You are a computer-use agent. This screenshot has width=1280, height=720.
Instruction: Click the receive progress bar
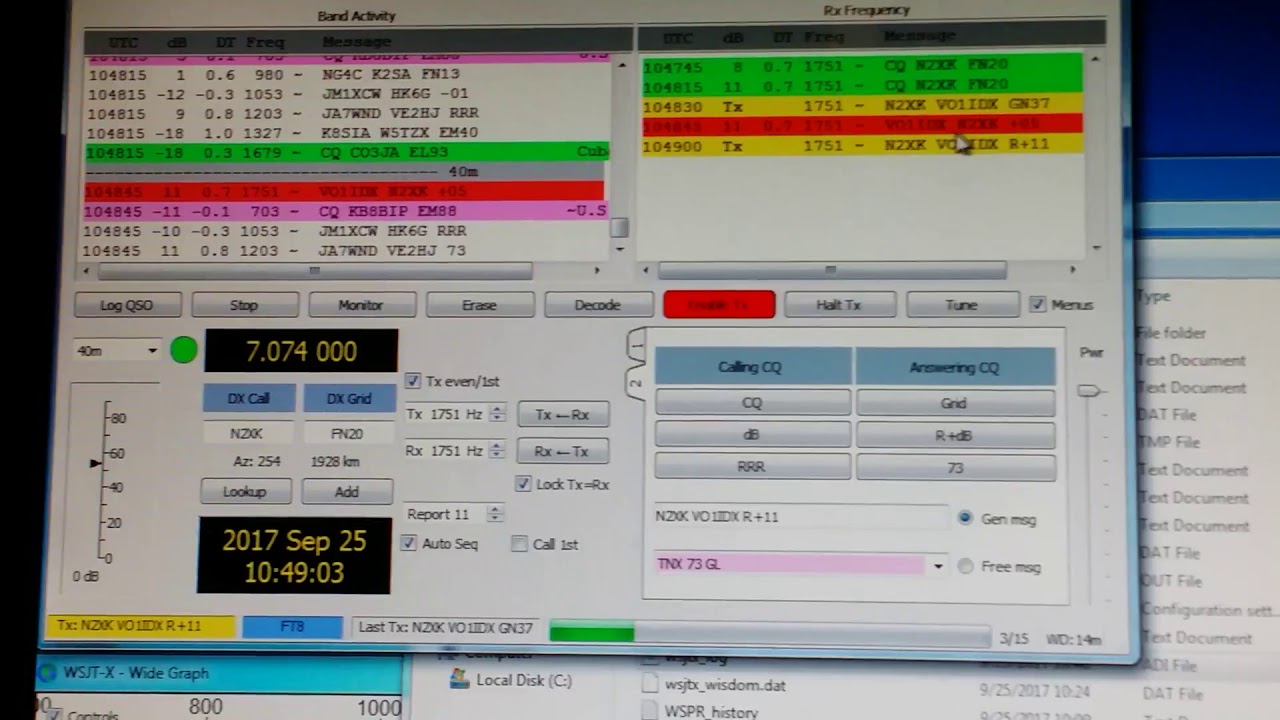770,633
